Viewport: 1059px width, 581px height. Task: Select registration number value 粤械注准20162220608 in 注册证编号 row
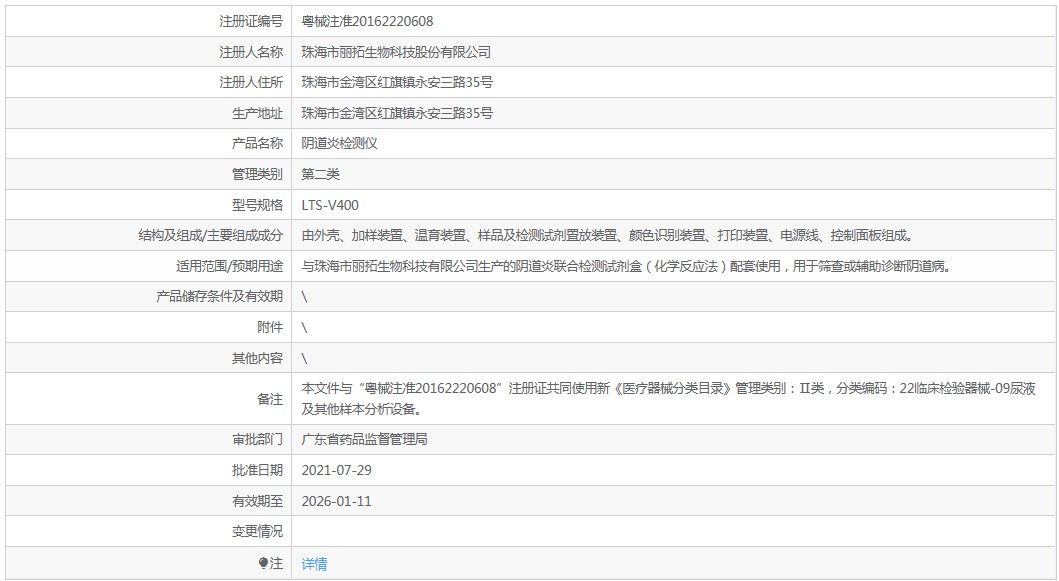[367, 22]
